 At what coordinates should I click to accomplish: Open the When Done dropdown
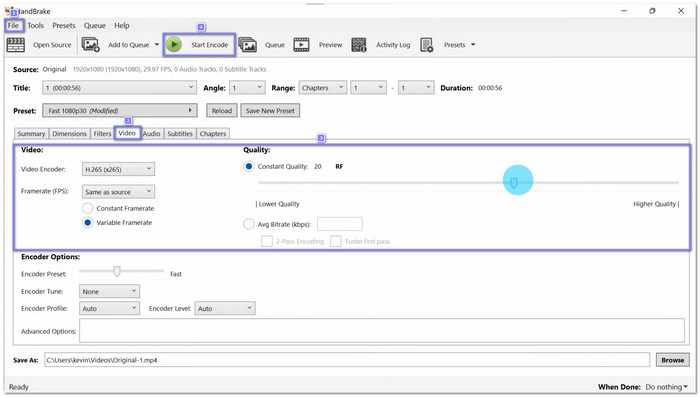667,387
